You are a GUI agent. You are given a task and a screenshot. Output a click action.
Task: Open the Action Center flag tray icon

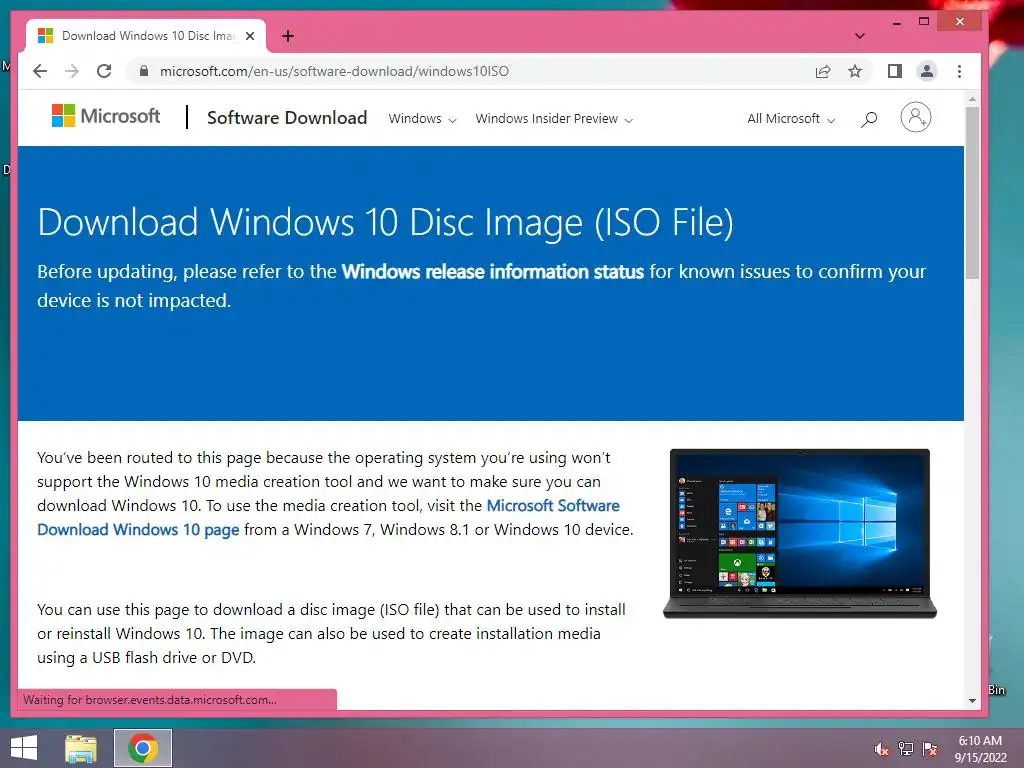[x=930, y=749]
